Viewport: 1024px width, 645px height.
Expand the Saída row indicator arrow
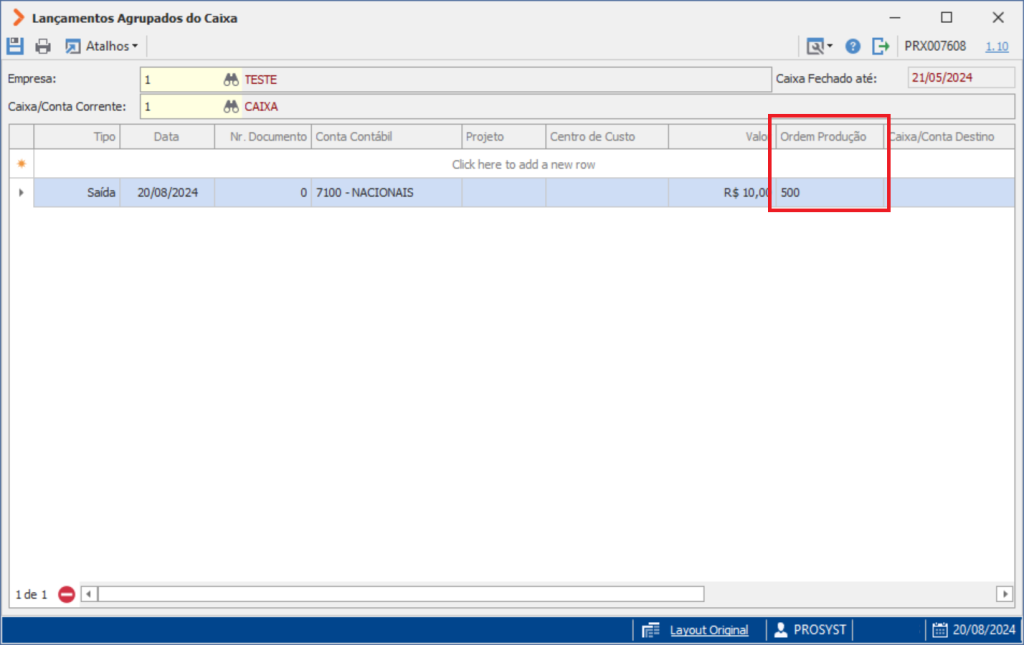click(x=22, y=193)
